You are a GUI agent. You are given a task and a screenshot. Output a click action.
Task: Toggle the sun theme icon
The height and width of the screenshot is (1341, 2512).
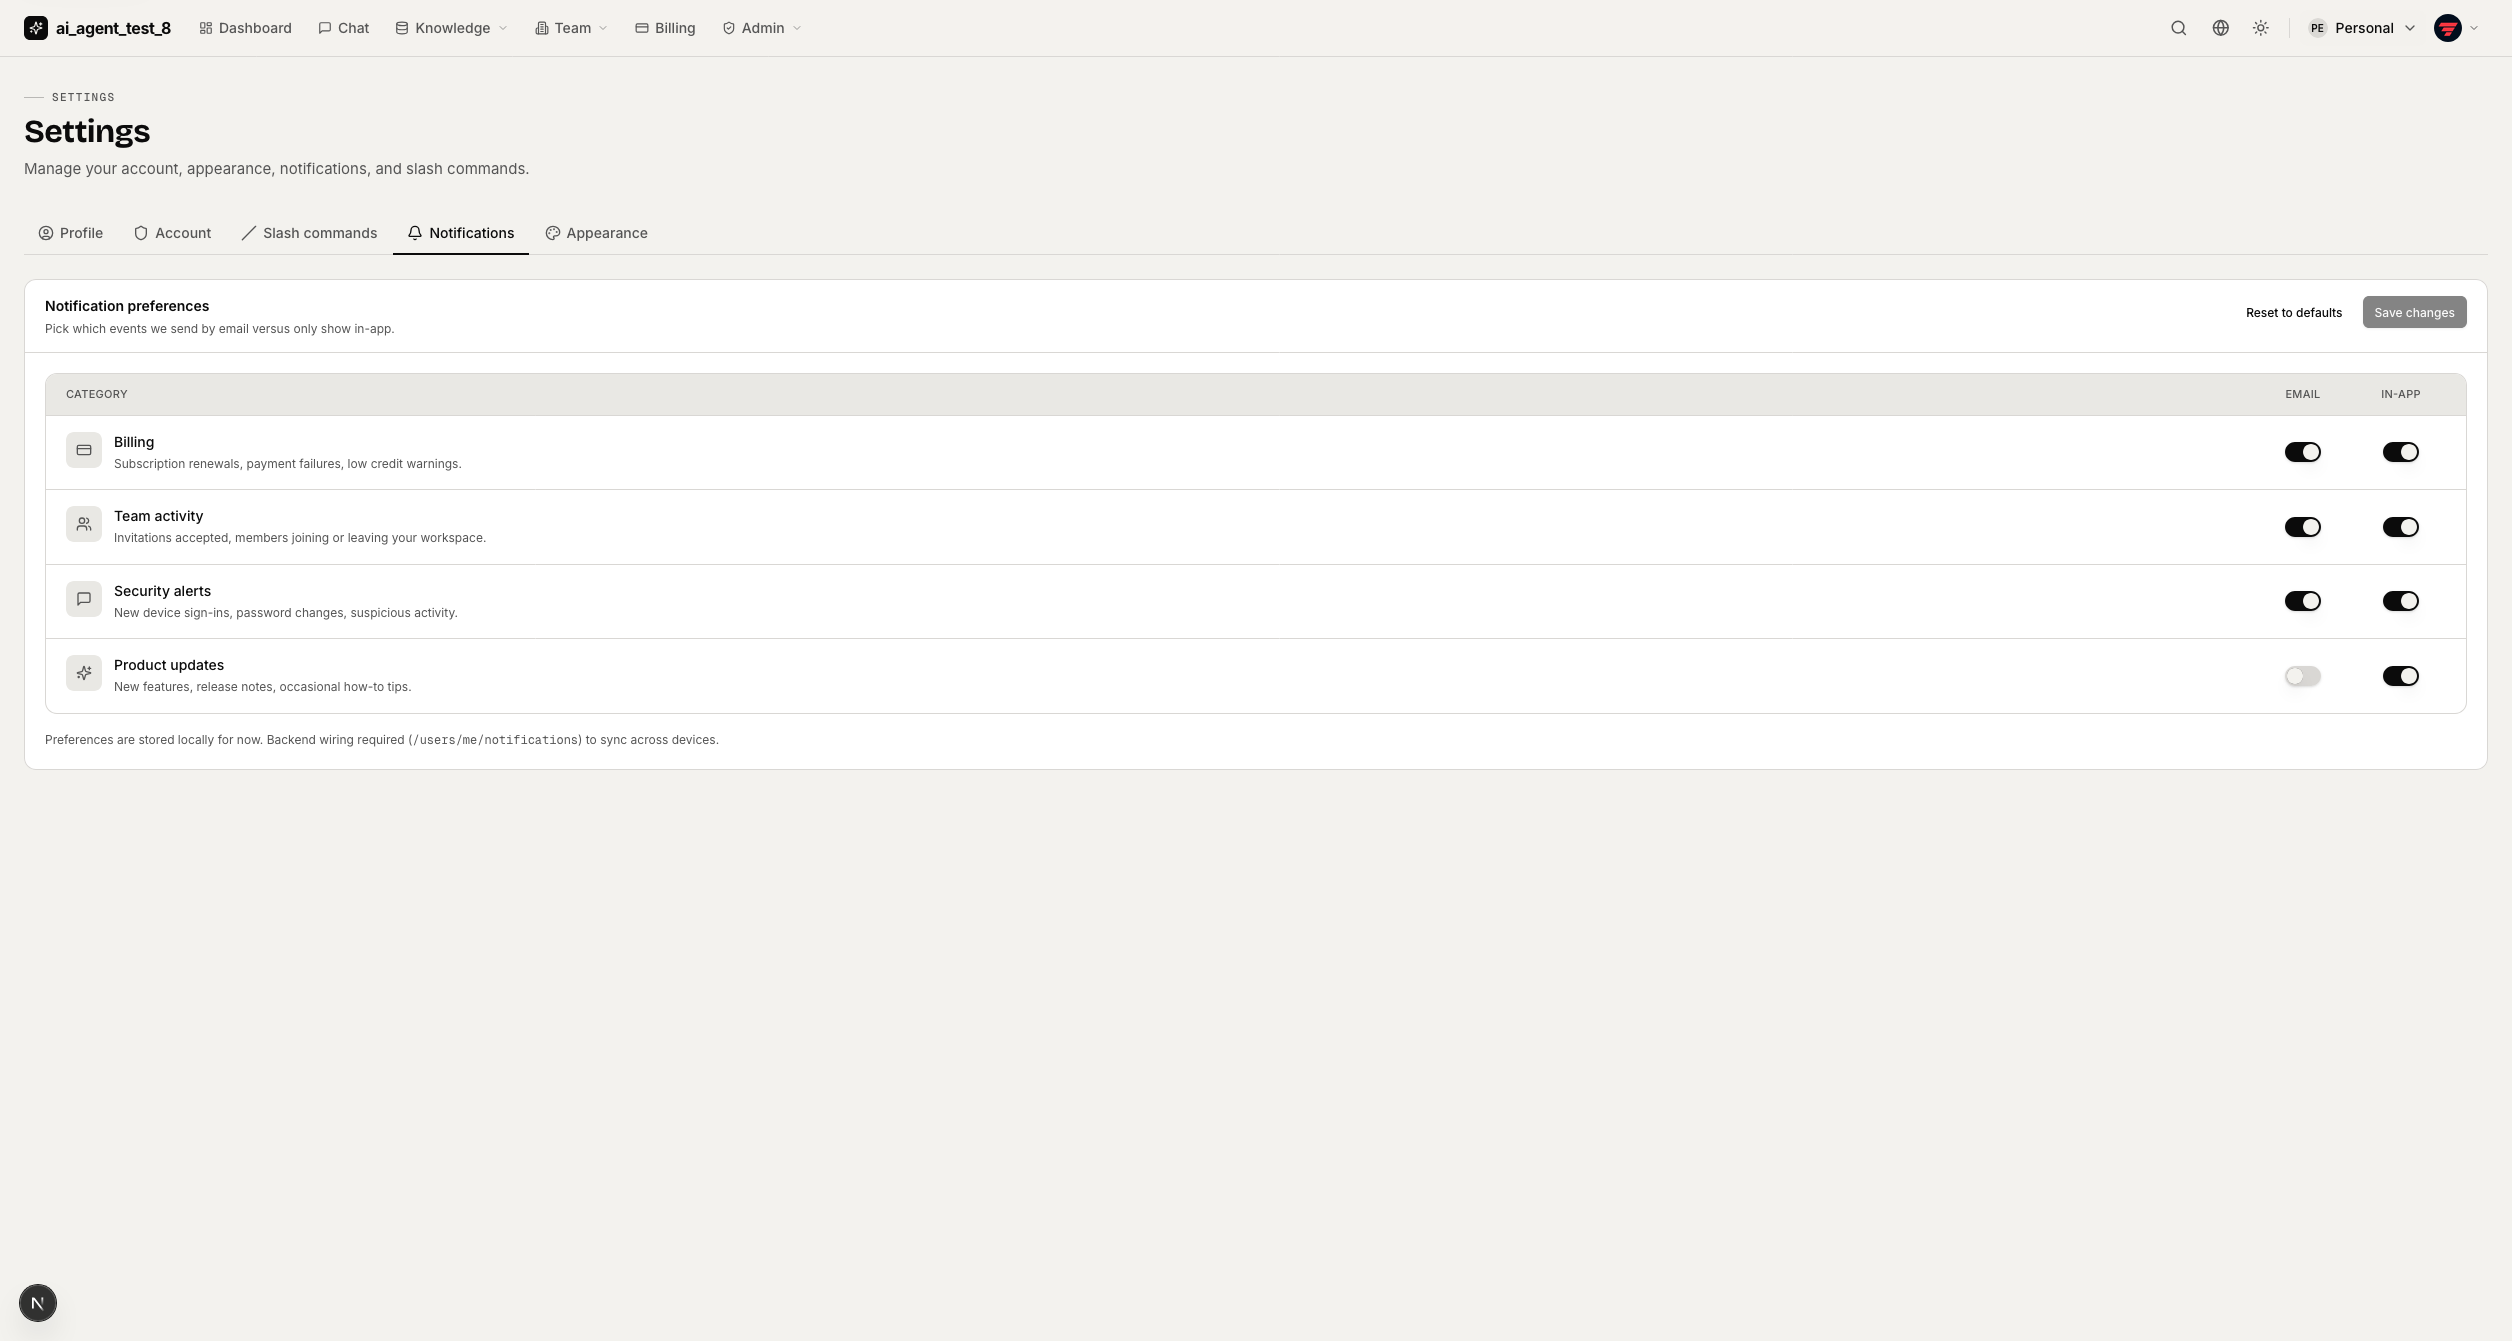pyautogui.click(x=2260, y=28)
